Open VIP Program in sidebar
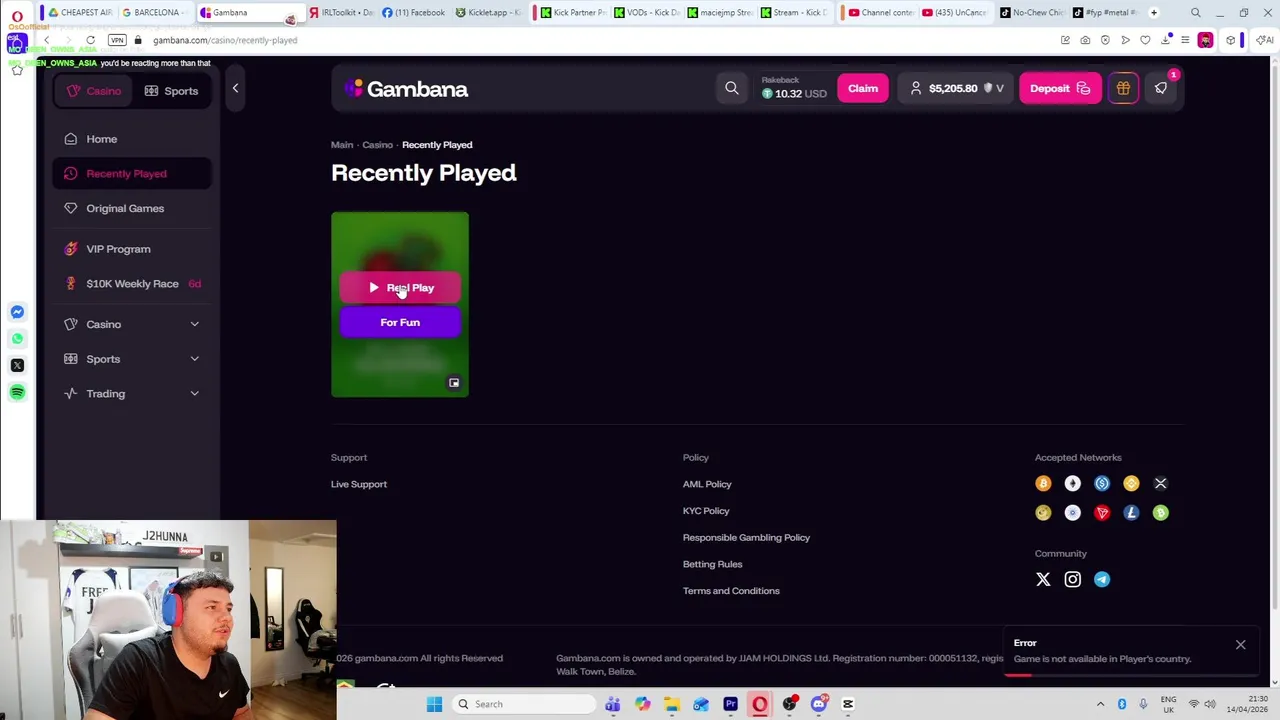The image size is (1280, 720). (x=132, y=249)
